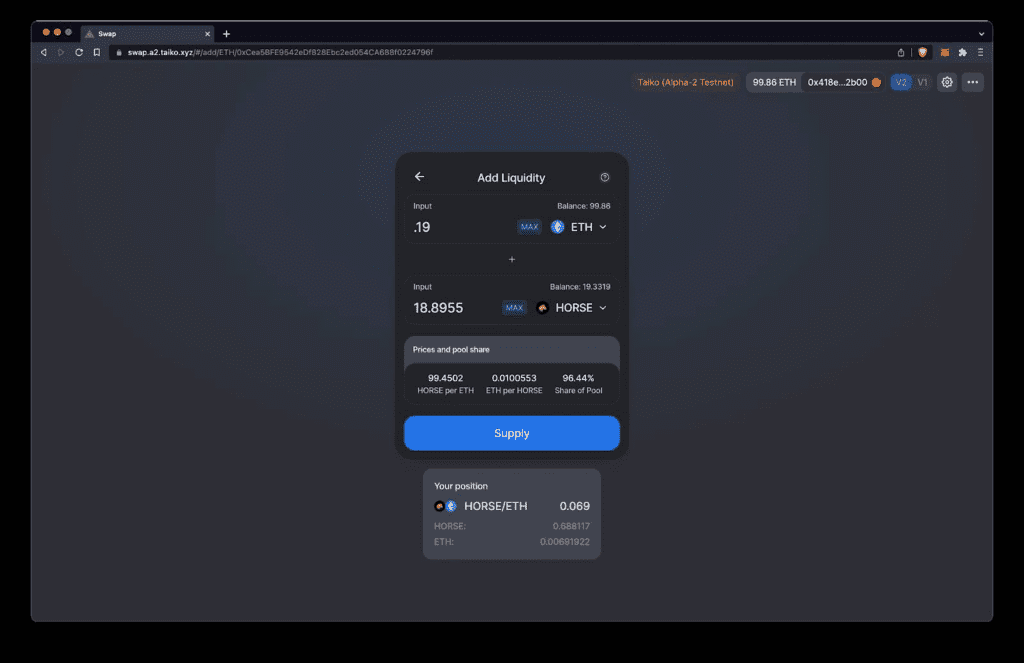Click MAX for the HORSE input
Screen dimensions: 1024x663
pyautogui.click(x=514, y=308)
